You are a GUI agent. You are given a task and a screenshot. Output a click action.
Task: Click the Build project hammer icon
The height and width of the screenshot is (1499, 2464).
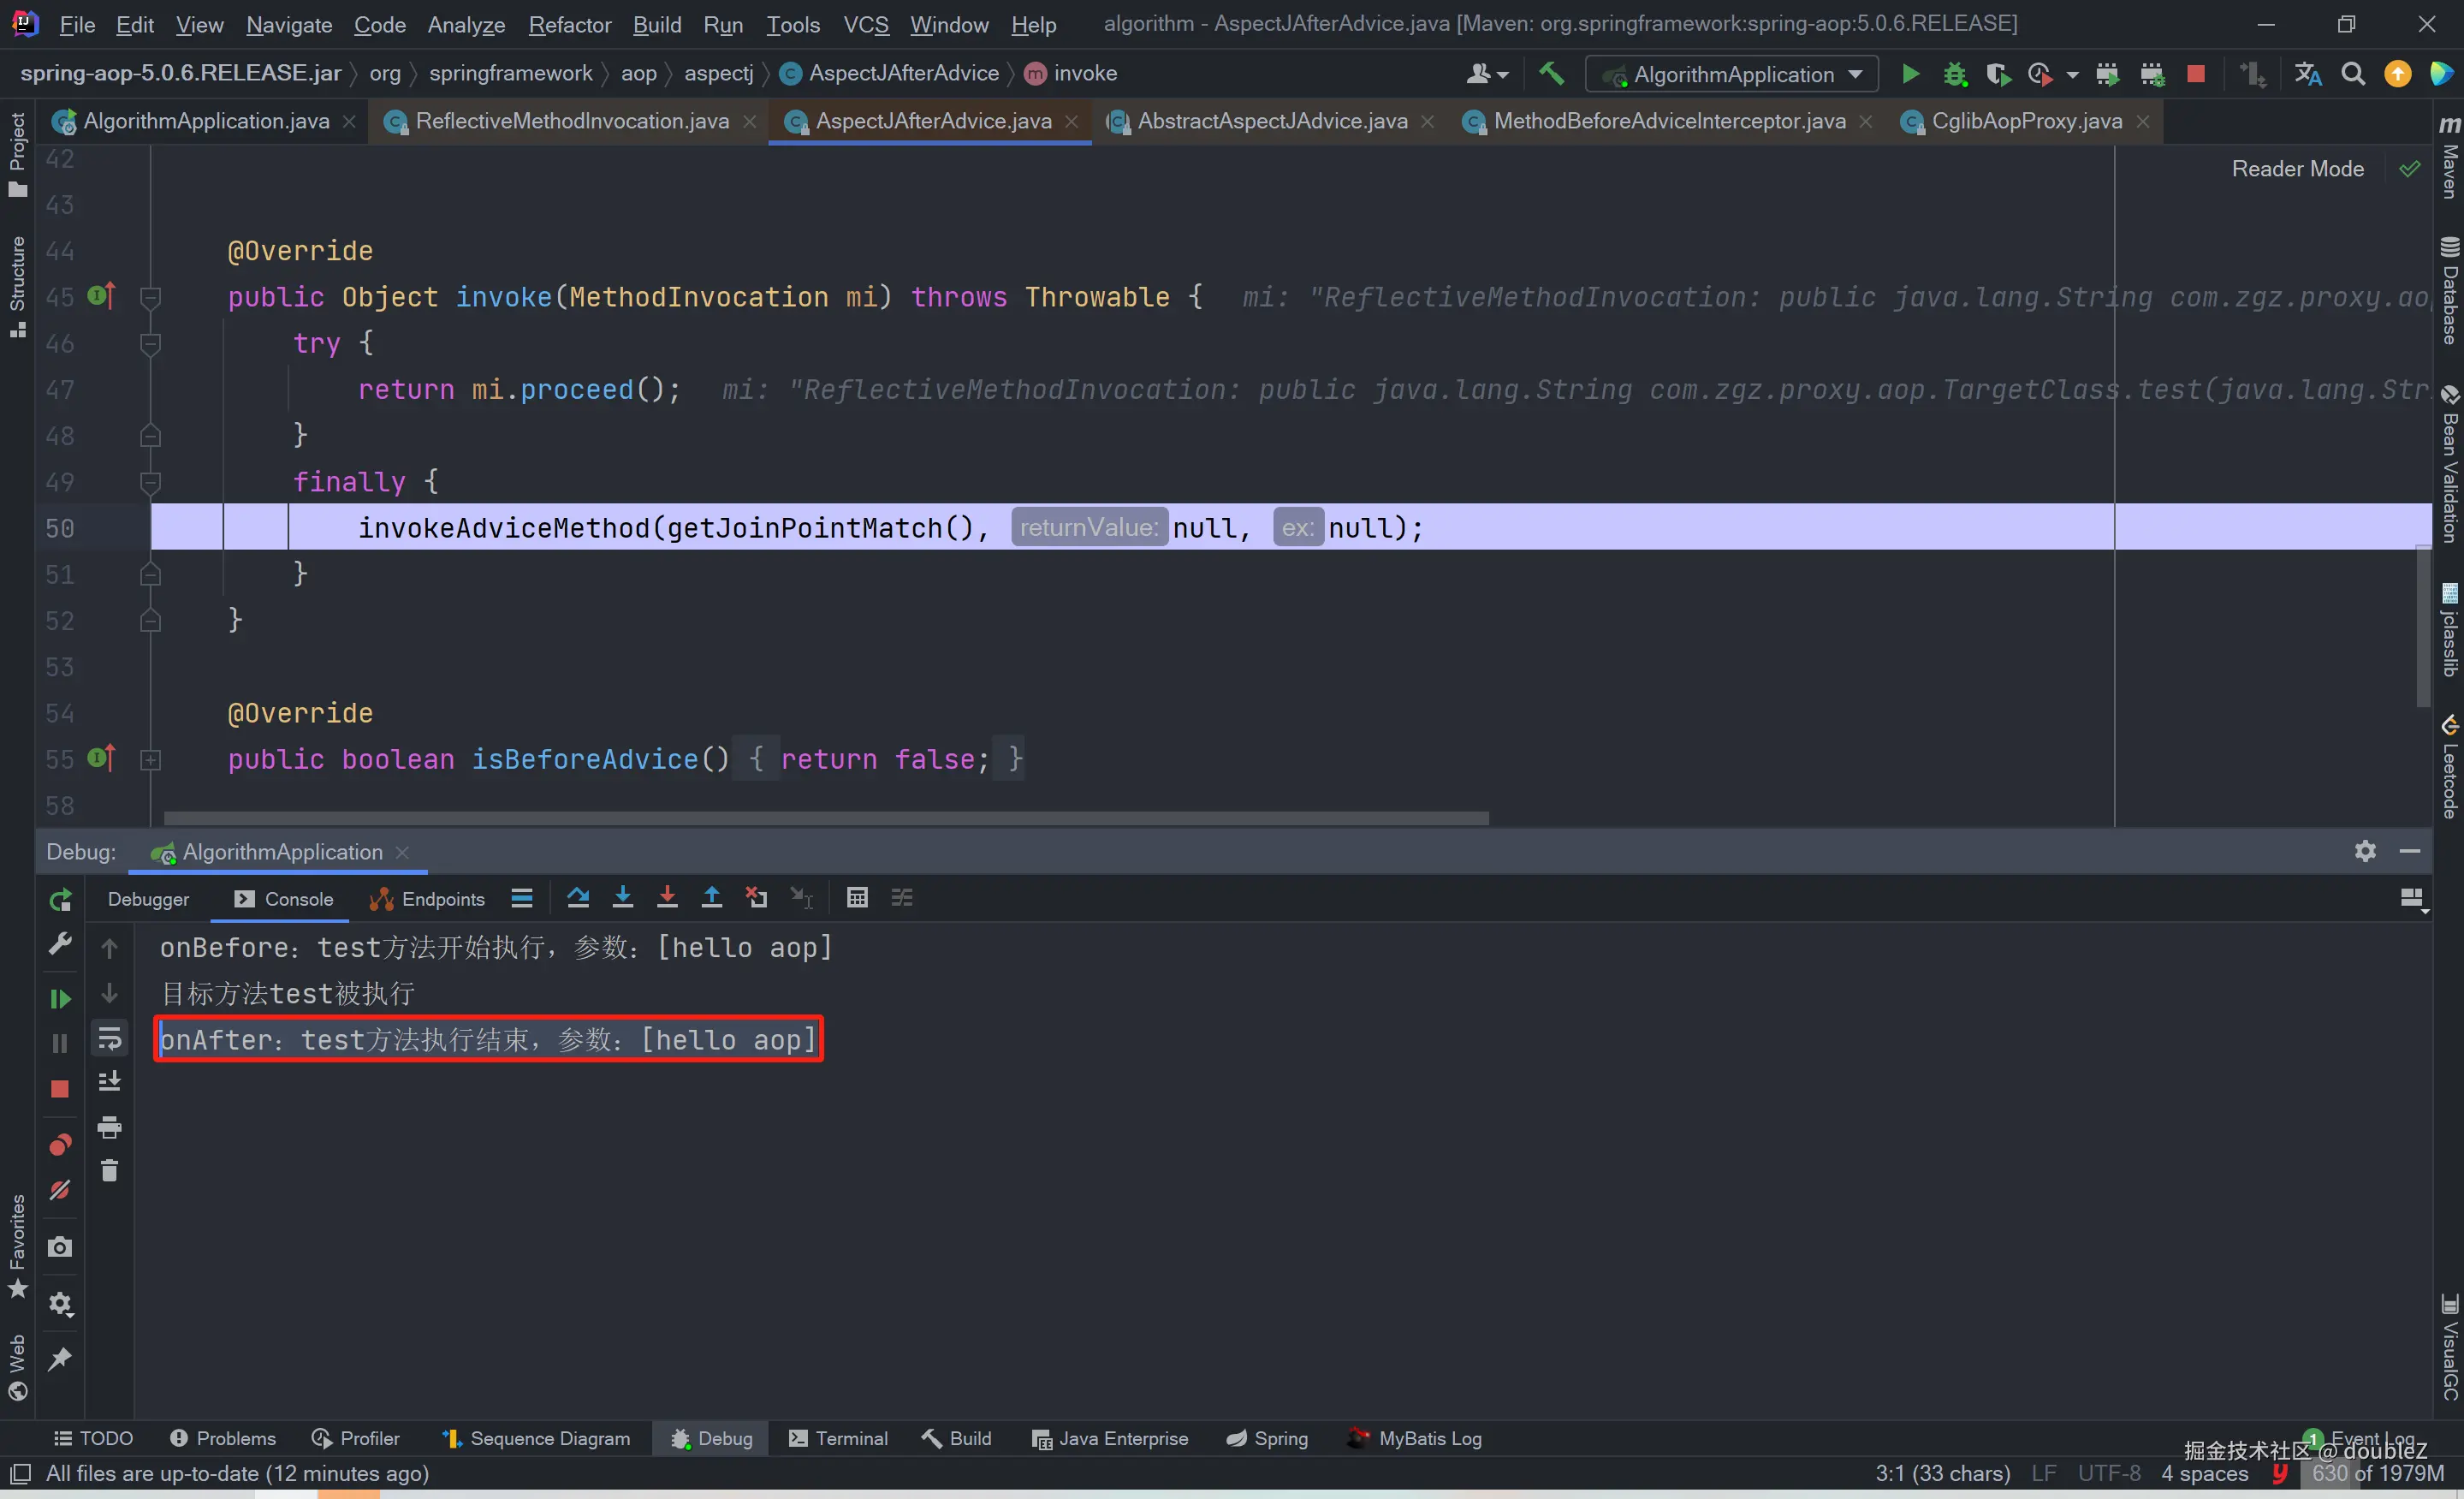(x=1551, y=74)
